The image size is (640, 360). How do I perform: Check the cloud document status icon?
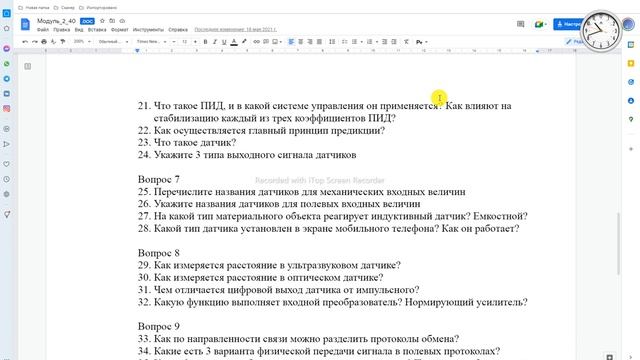122,21
